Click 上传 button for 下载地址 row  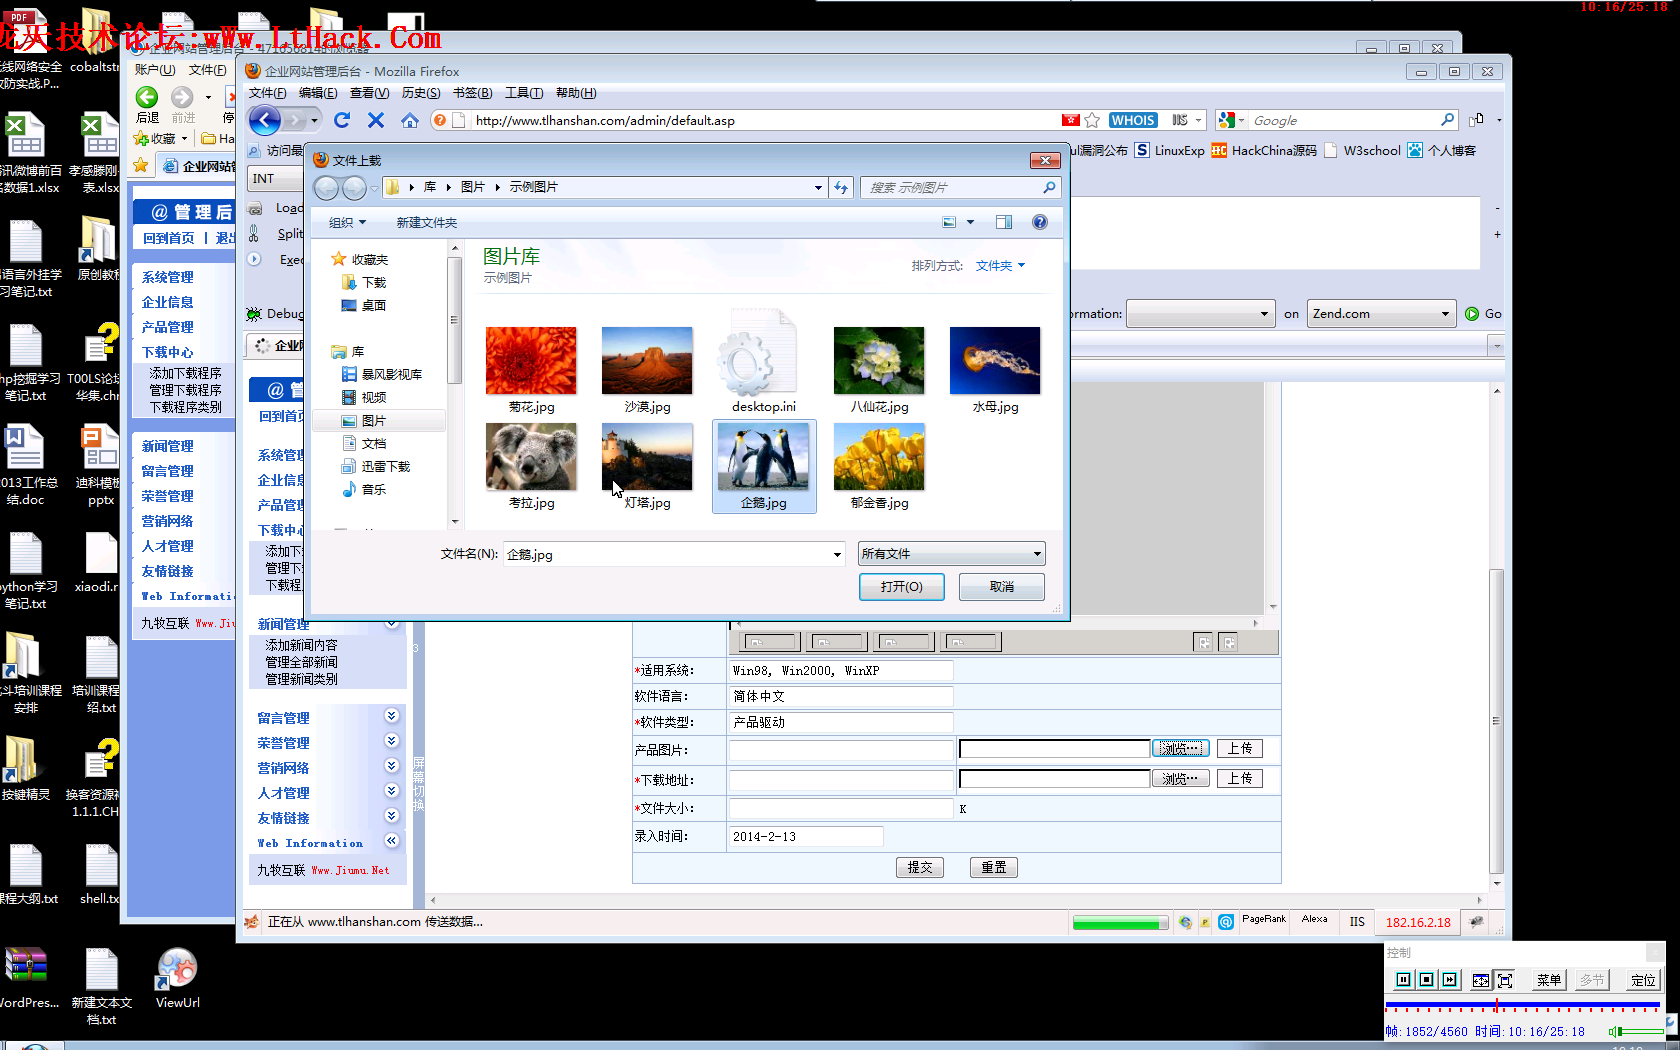tap(1240, 778)
